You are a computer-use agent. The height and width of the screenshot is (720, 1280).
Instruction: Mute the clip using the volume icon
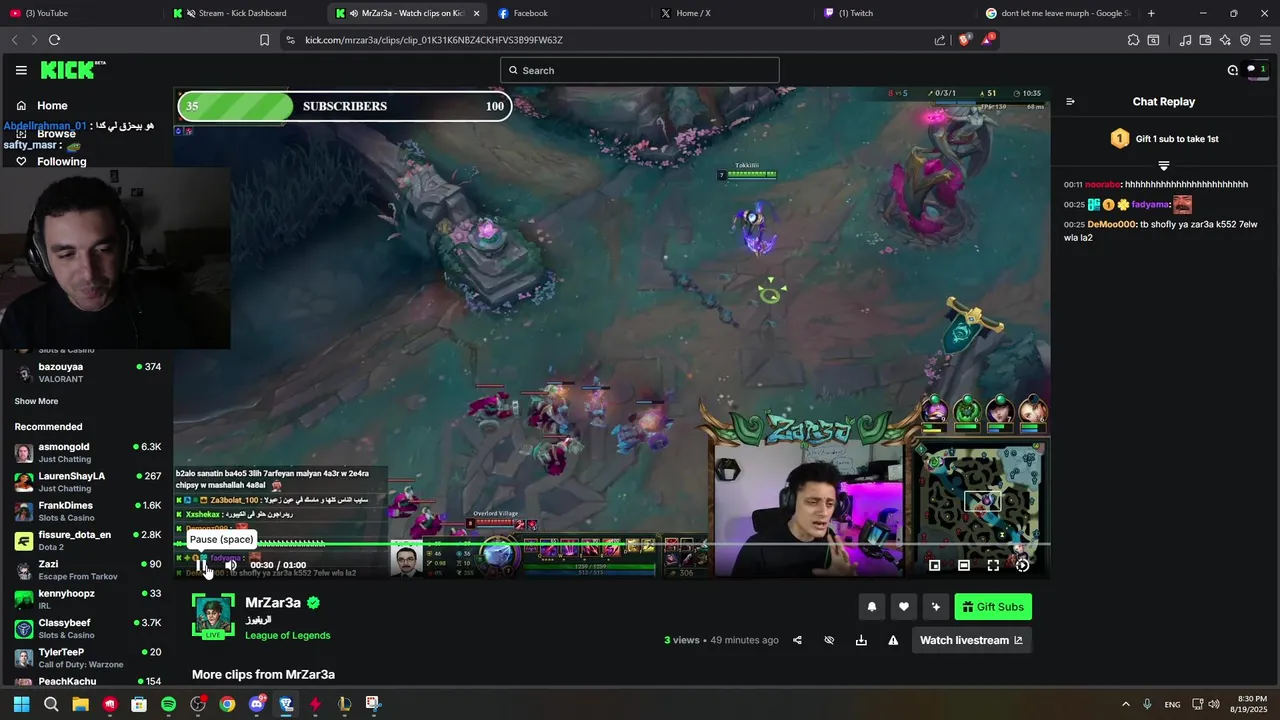pos(230,565)
